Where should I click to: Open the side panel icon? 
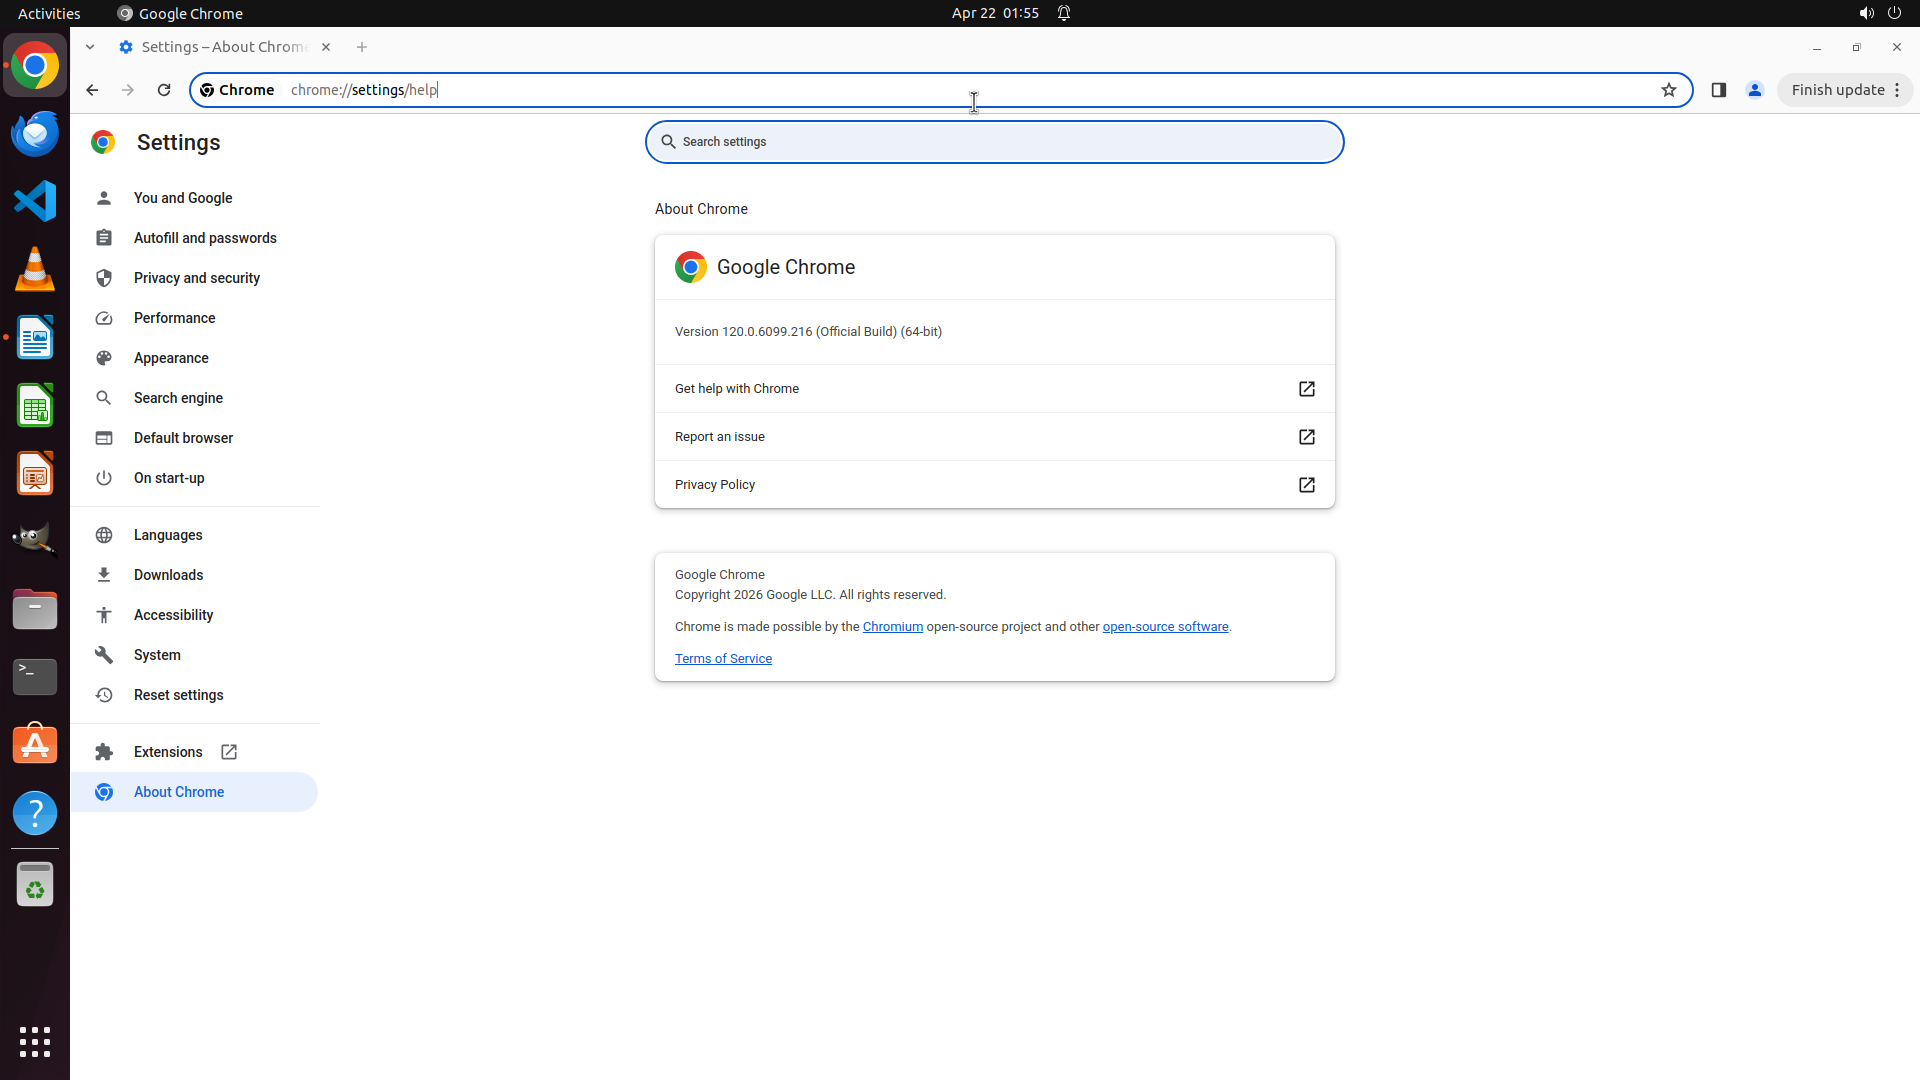[1718, 90]
